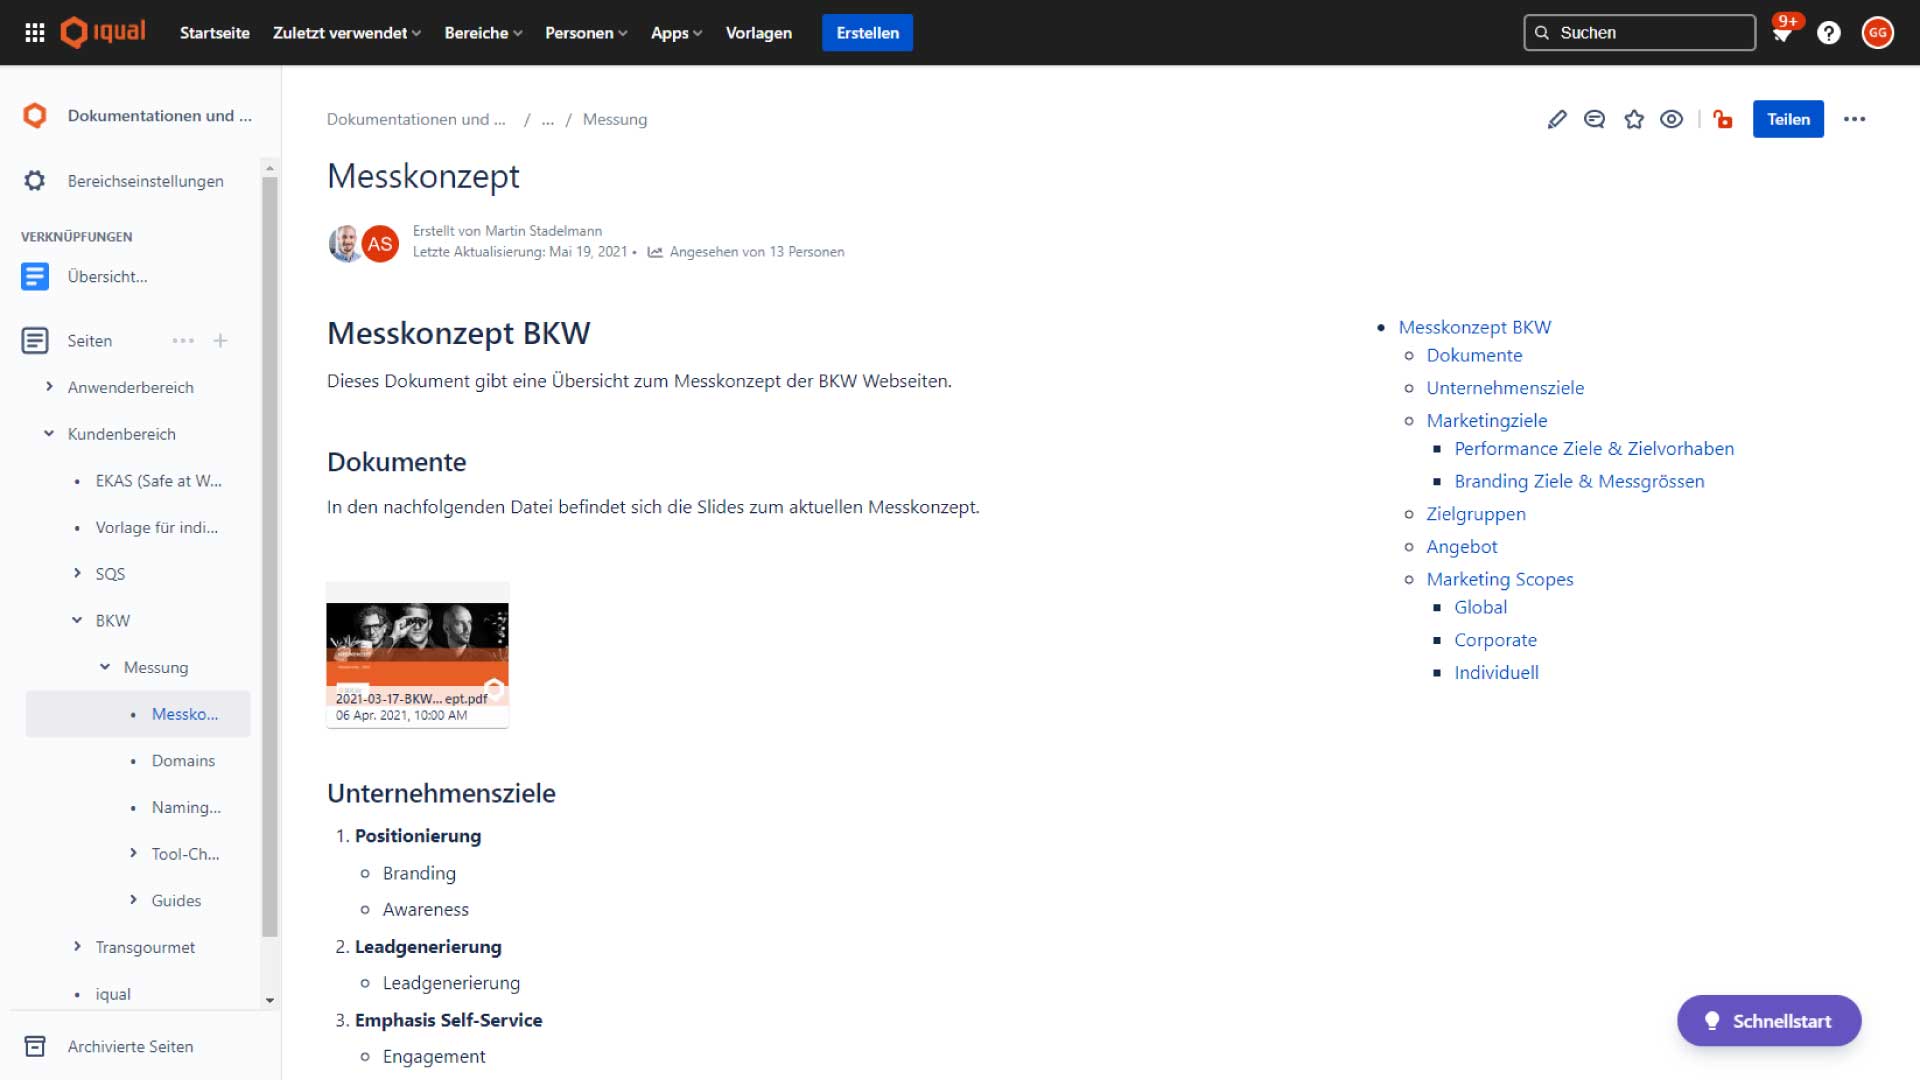This screenshot has width=1920, height=1080.
Task: Toggle the star/favorite icon
Action: [1634, 119]
